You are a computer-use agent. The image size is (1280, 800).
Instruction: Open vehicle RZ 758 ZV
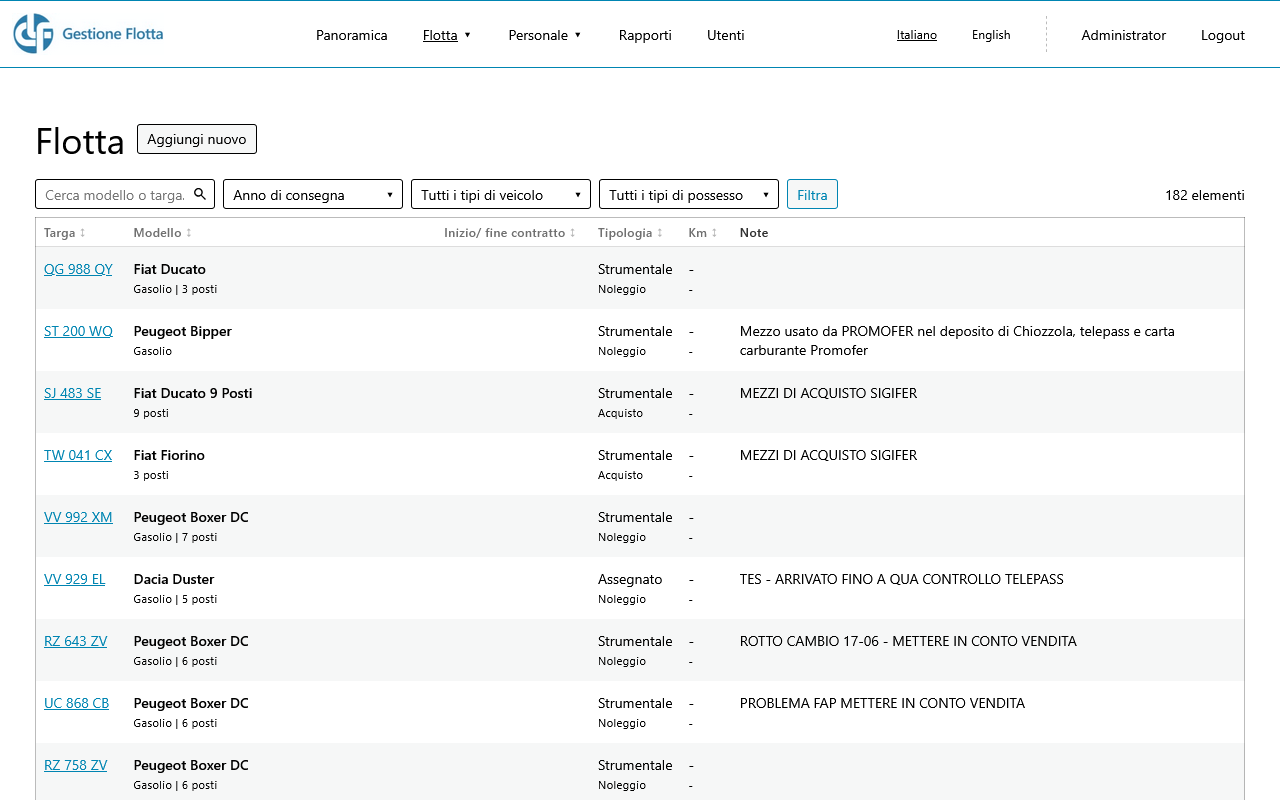pos(75,765)
